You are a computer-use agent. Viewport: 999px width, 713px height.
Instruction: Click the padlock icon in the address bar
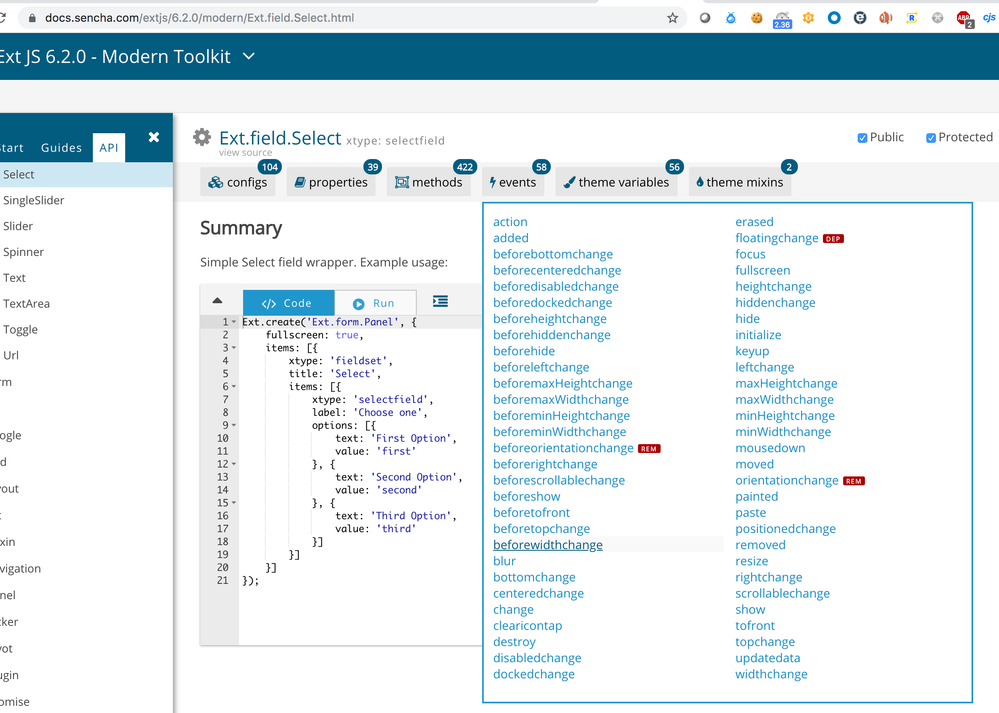35,17
